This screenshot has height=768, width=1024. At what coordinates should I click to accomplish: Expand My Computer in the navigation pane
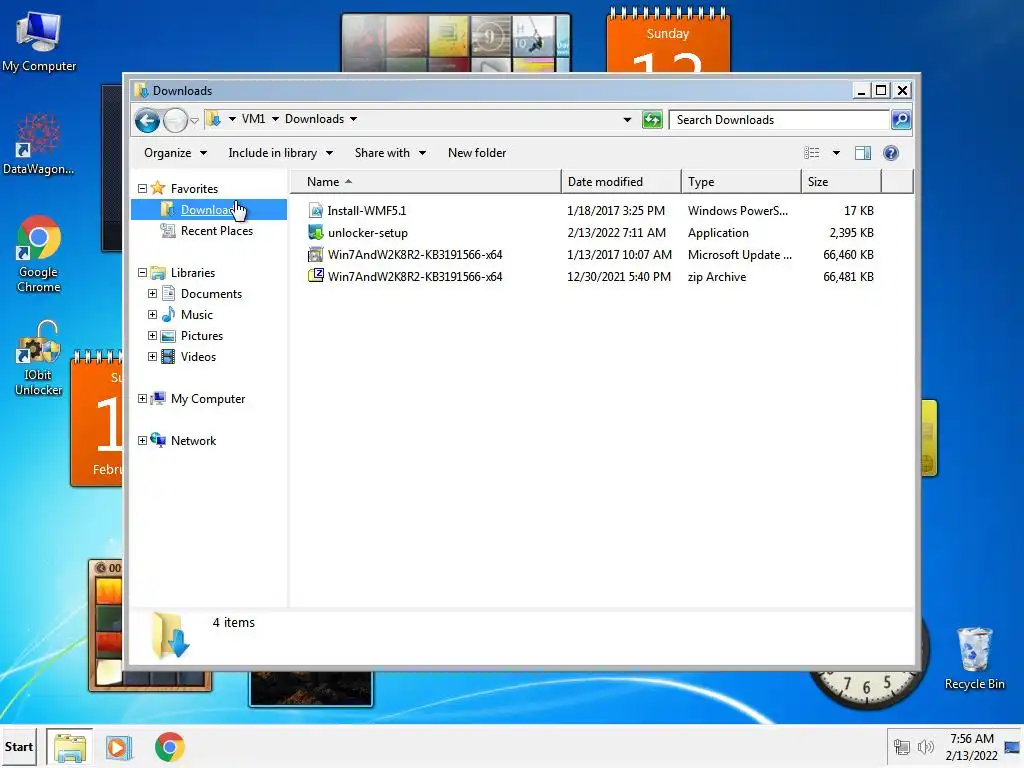click(x=142, y=398)
